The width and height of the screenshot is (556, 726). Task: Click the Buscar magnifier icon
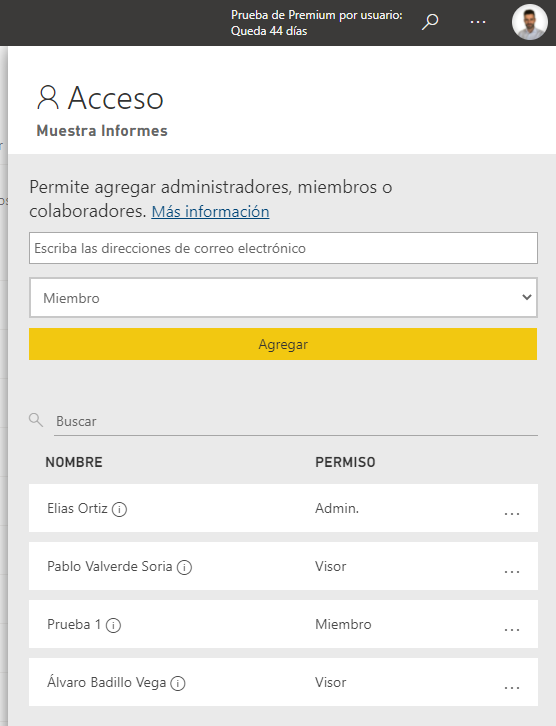click(36, 420)
